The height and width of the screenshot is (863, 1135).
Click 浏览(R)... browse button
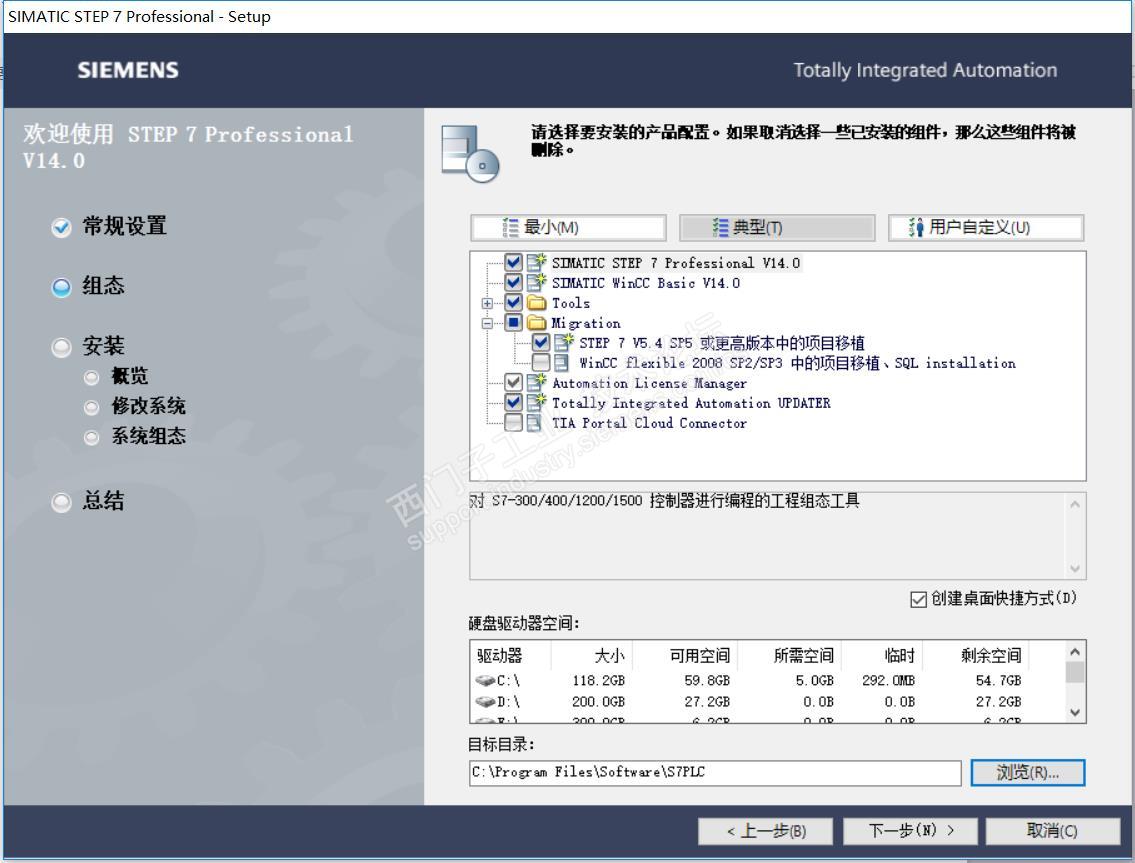pos(1028,773)
